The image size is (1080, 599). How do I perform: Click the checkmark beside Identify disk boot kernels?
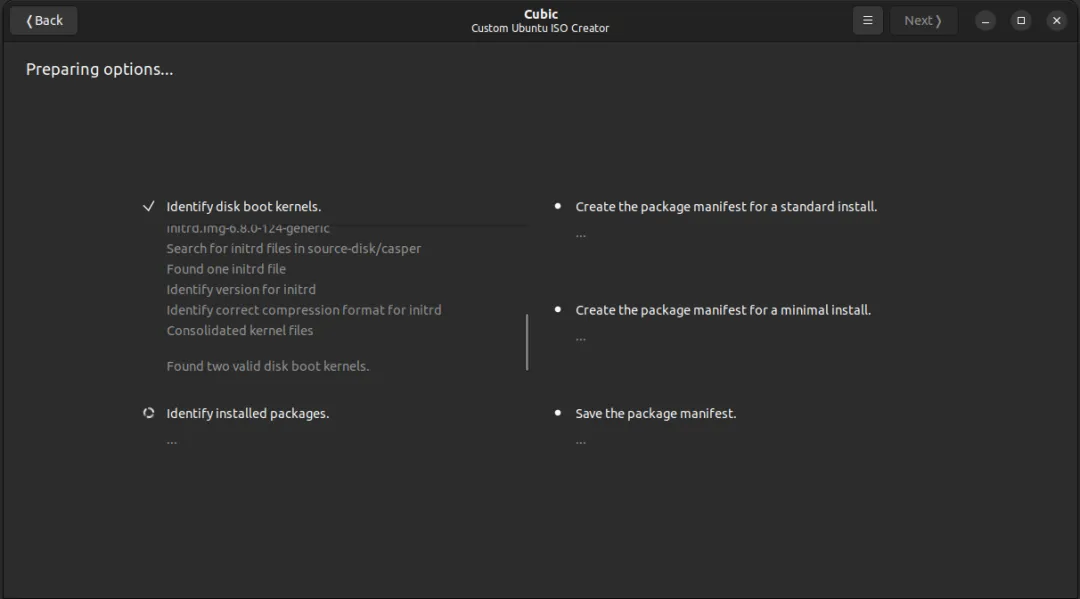pos(148,207)
